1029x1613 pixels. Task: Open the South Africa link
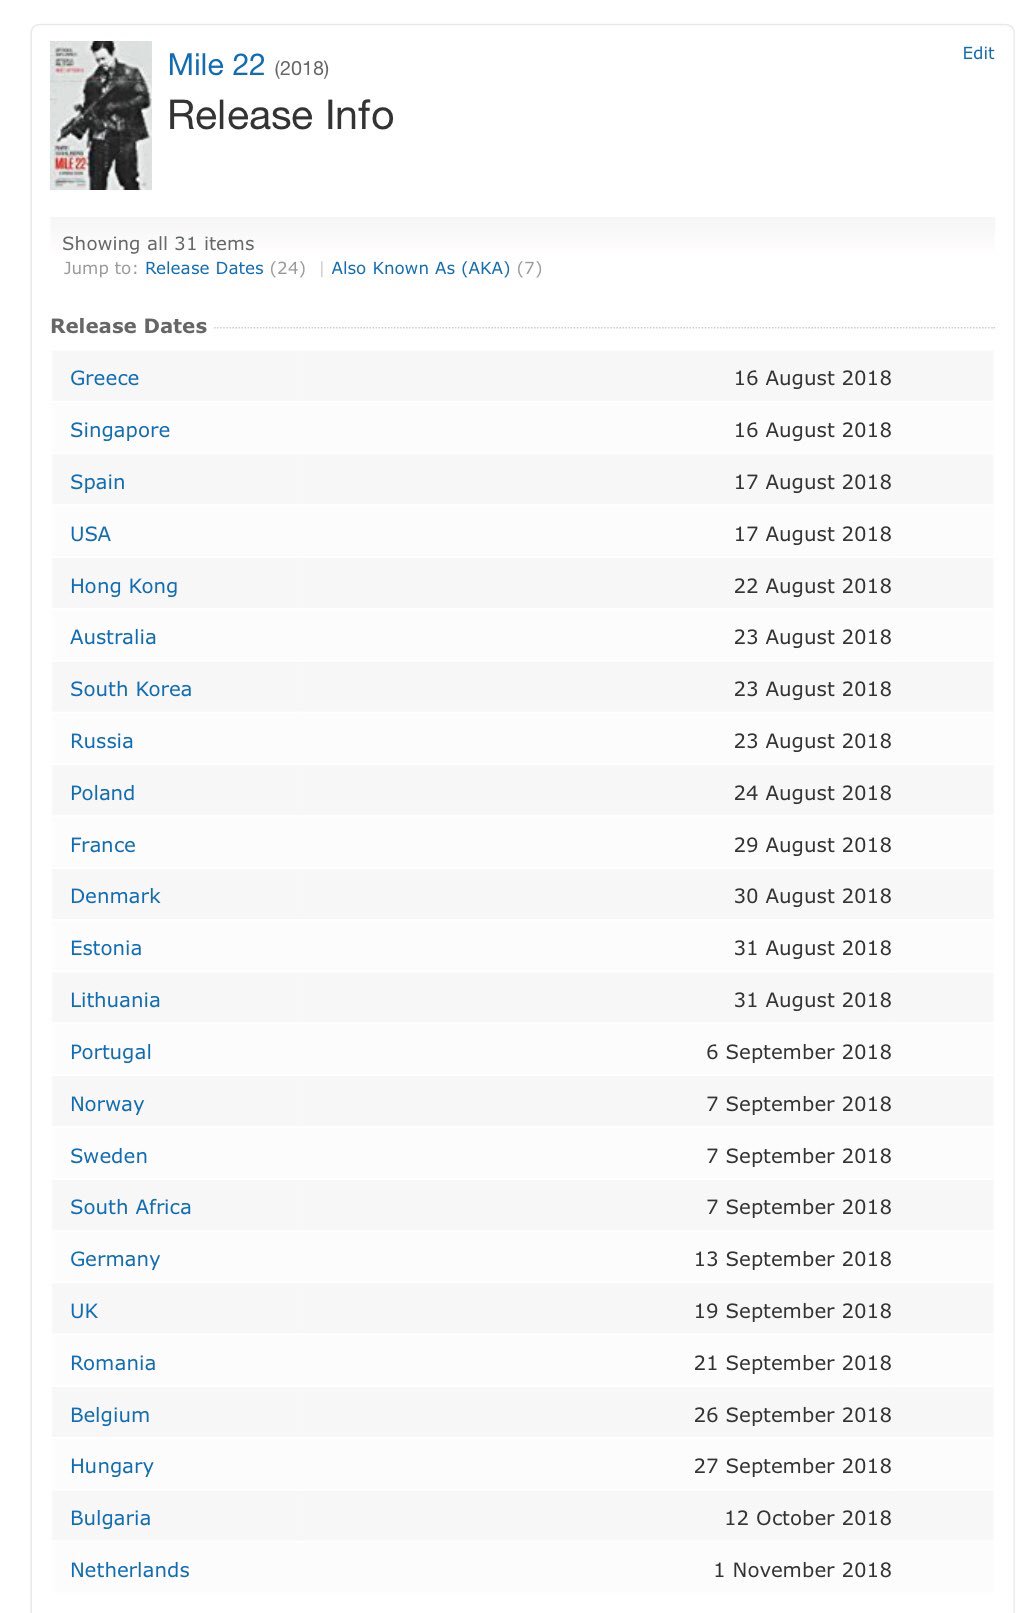(x=130, y=1207)
